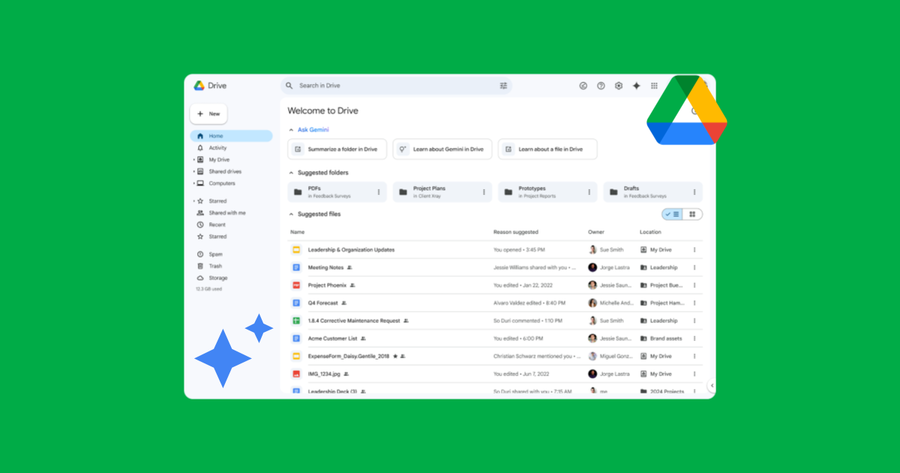Image resolution: width=900 pixels, height=473 pixels.
Task: Open more actions for Q4 Forecast row
Action: tap(694, 303)
